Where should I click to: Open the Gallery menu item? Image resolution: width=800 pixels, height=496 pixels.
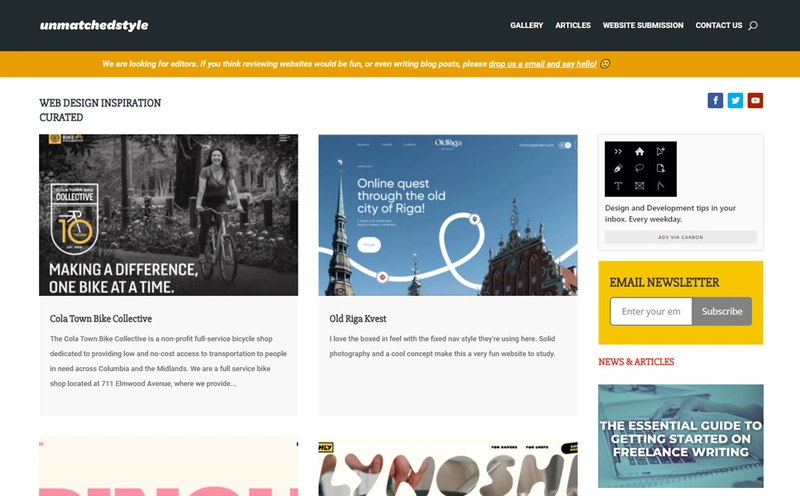(527, 25)
